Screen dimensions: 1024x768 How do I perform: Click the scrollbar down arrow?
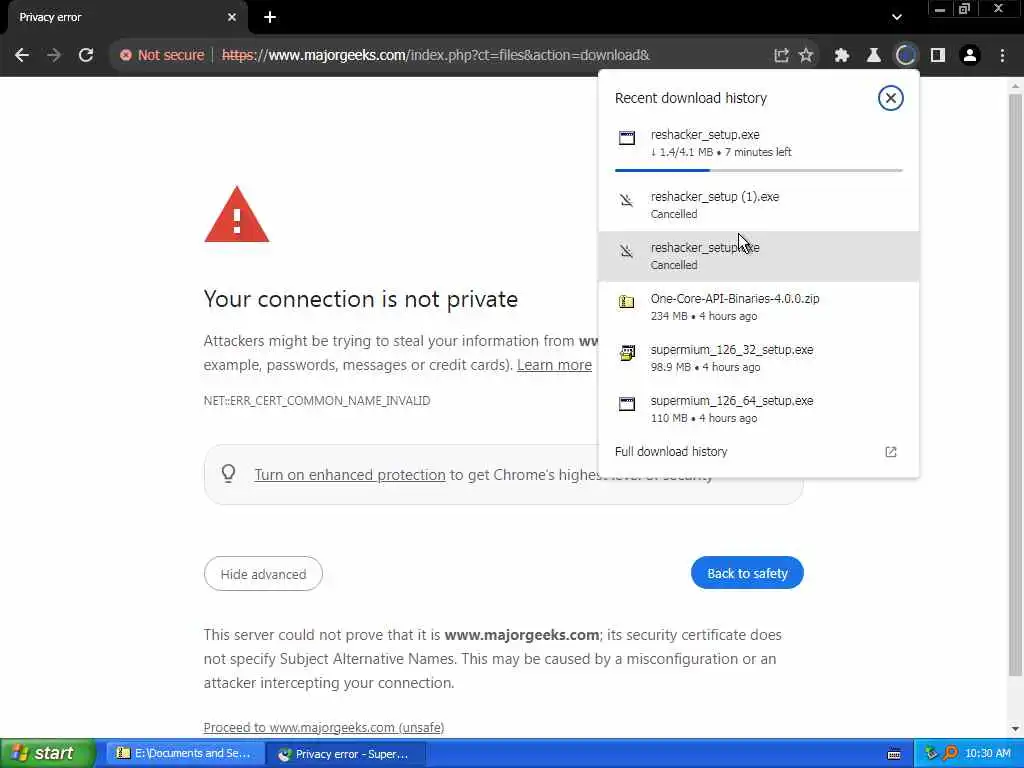(x=1015, y=728)
